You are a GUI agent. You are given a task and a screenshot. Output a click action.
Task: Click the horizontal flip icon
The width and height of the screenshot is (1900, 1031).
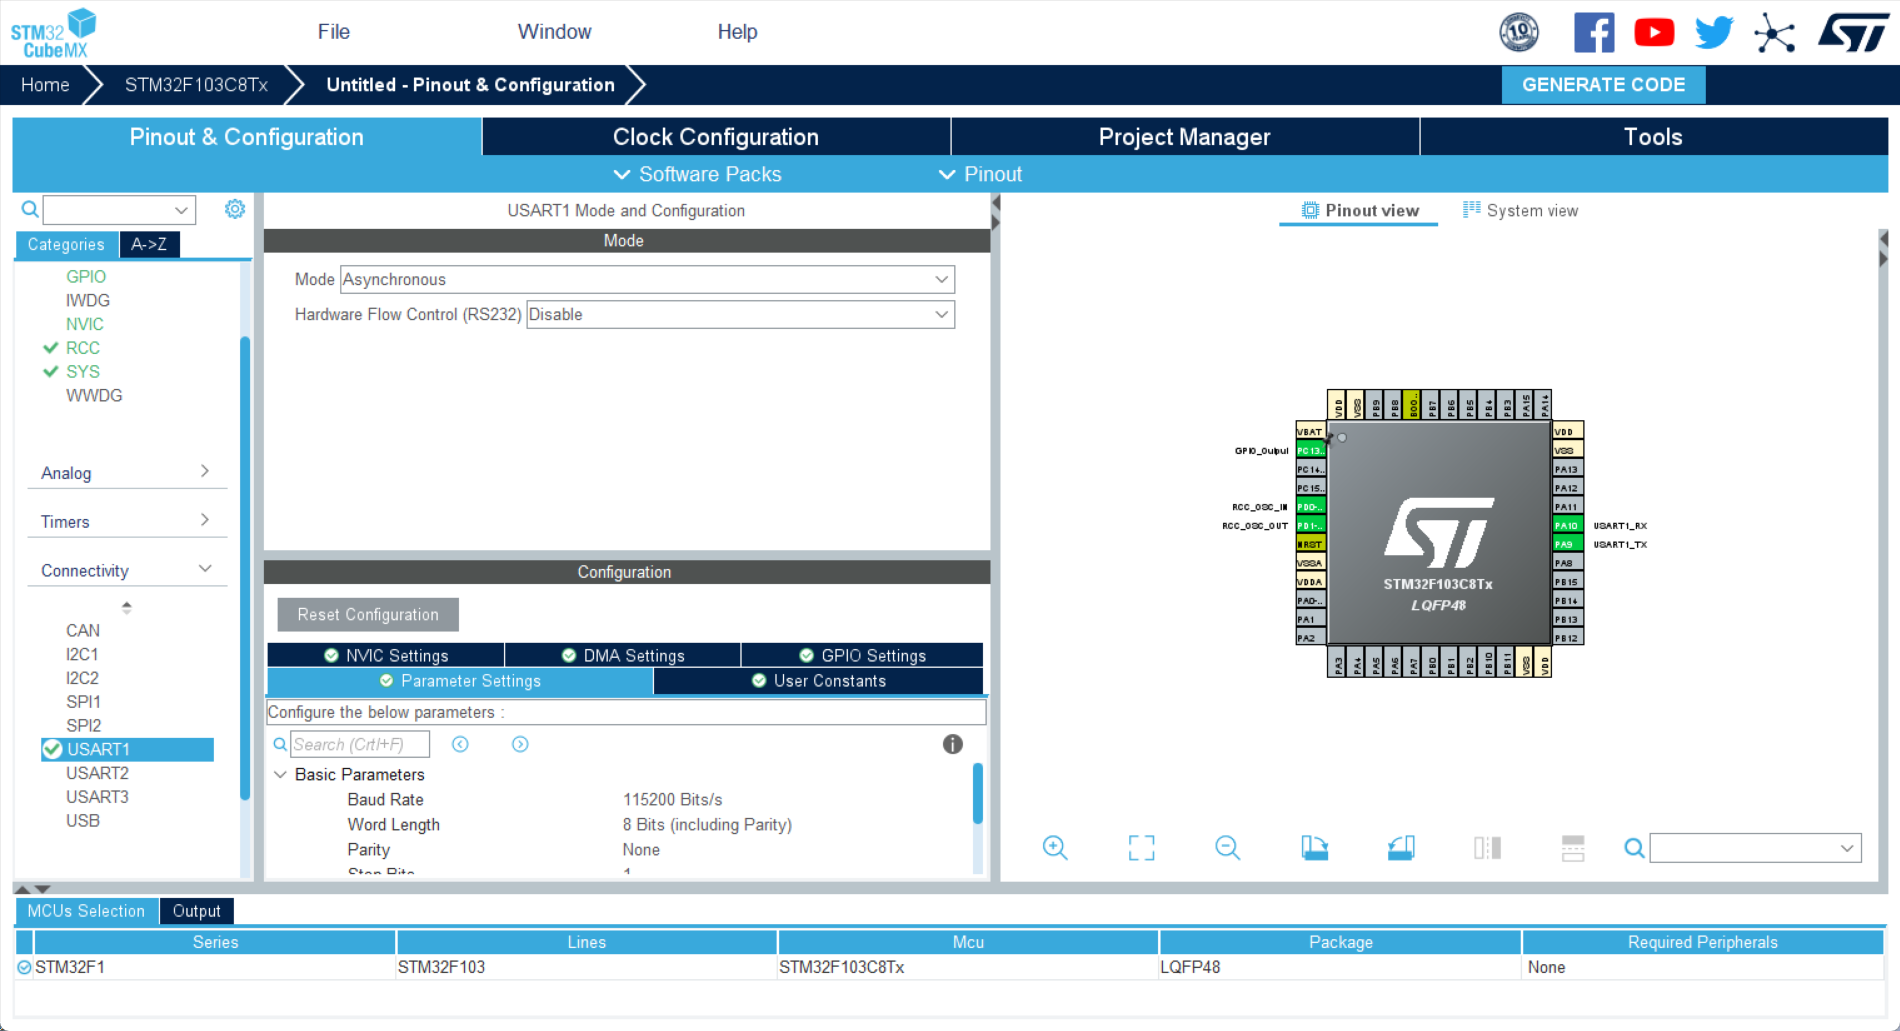tap(1487, 848)
